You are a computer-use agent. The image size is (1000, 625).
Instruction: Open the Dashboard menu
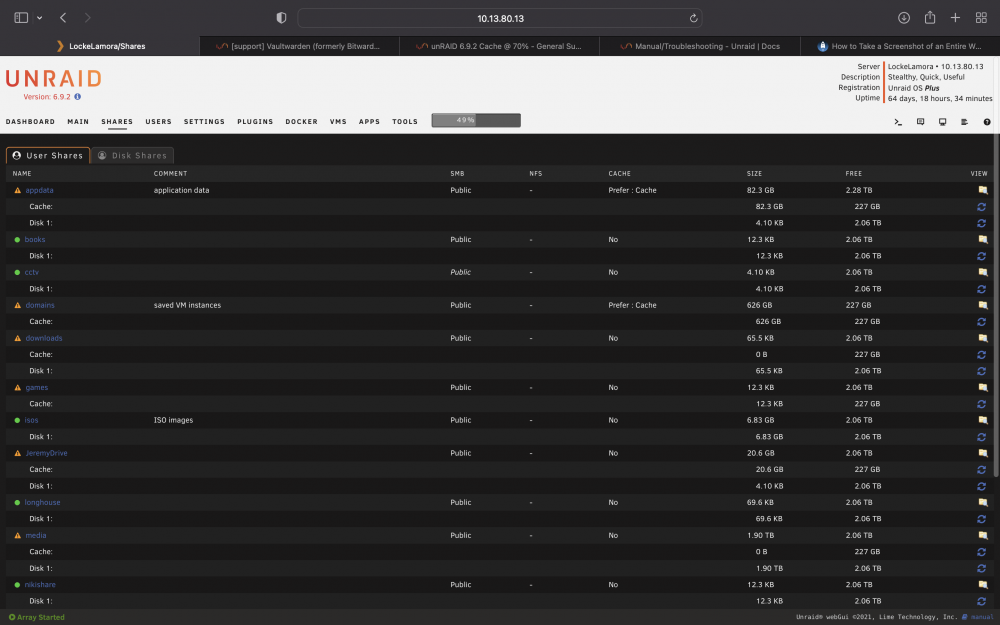click(x=30, y=121)
